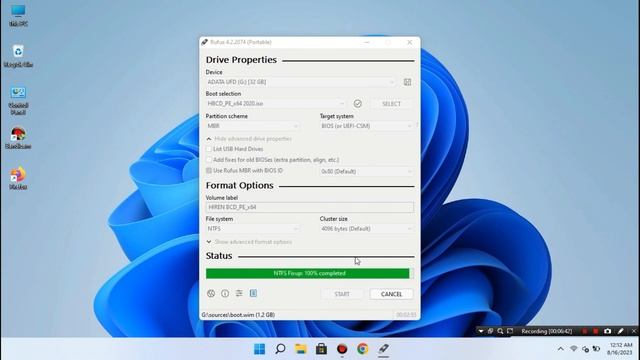Open the File system dropdown
Screen dimensions: 640x360
pyautogui.click(x=252, y=229)
